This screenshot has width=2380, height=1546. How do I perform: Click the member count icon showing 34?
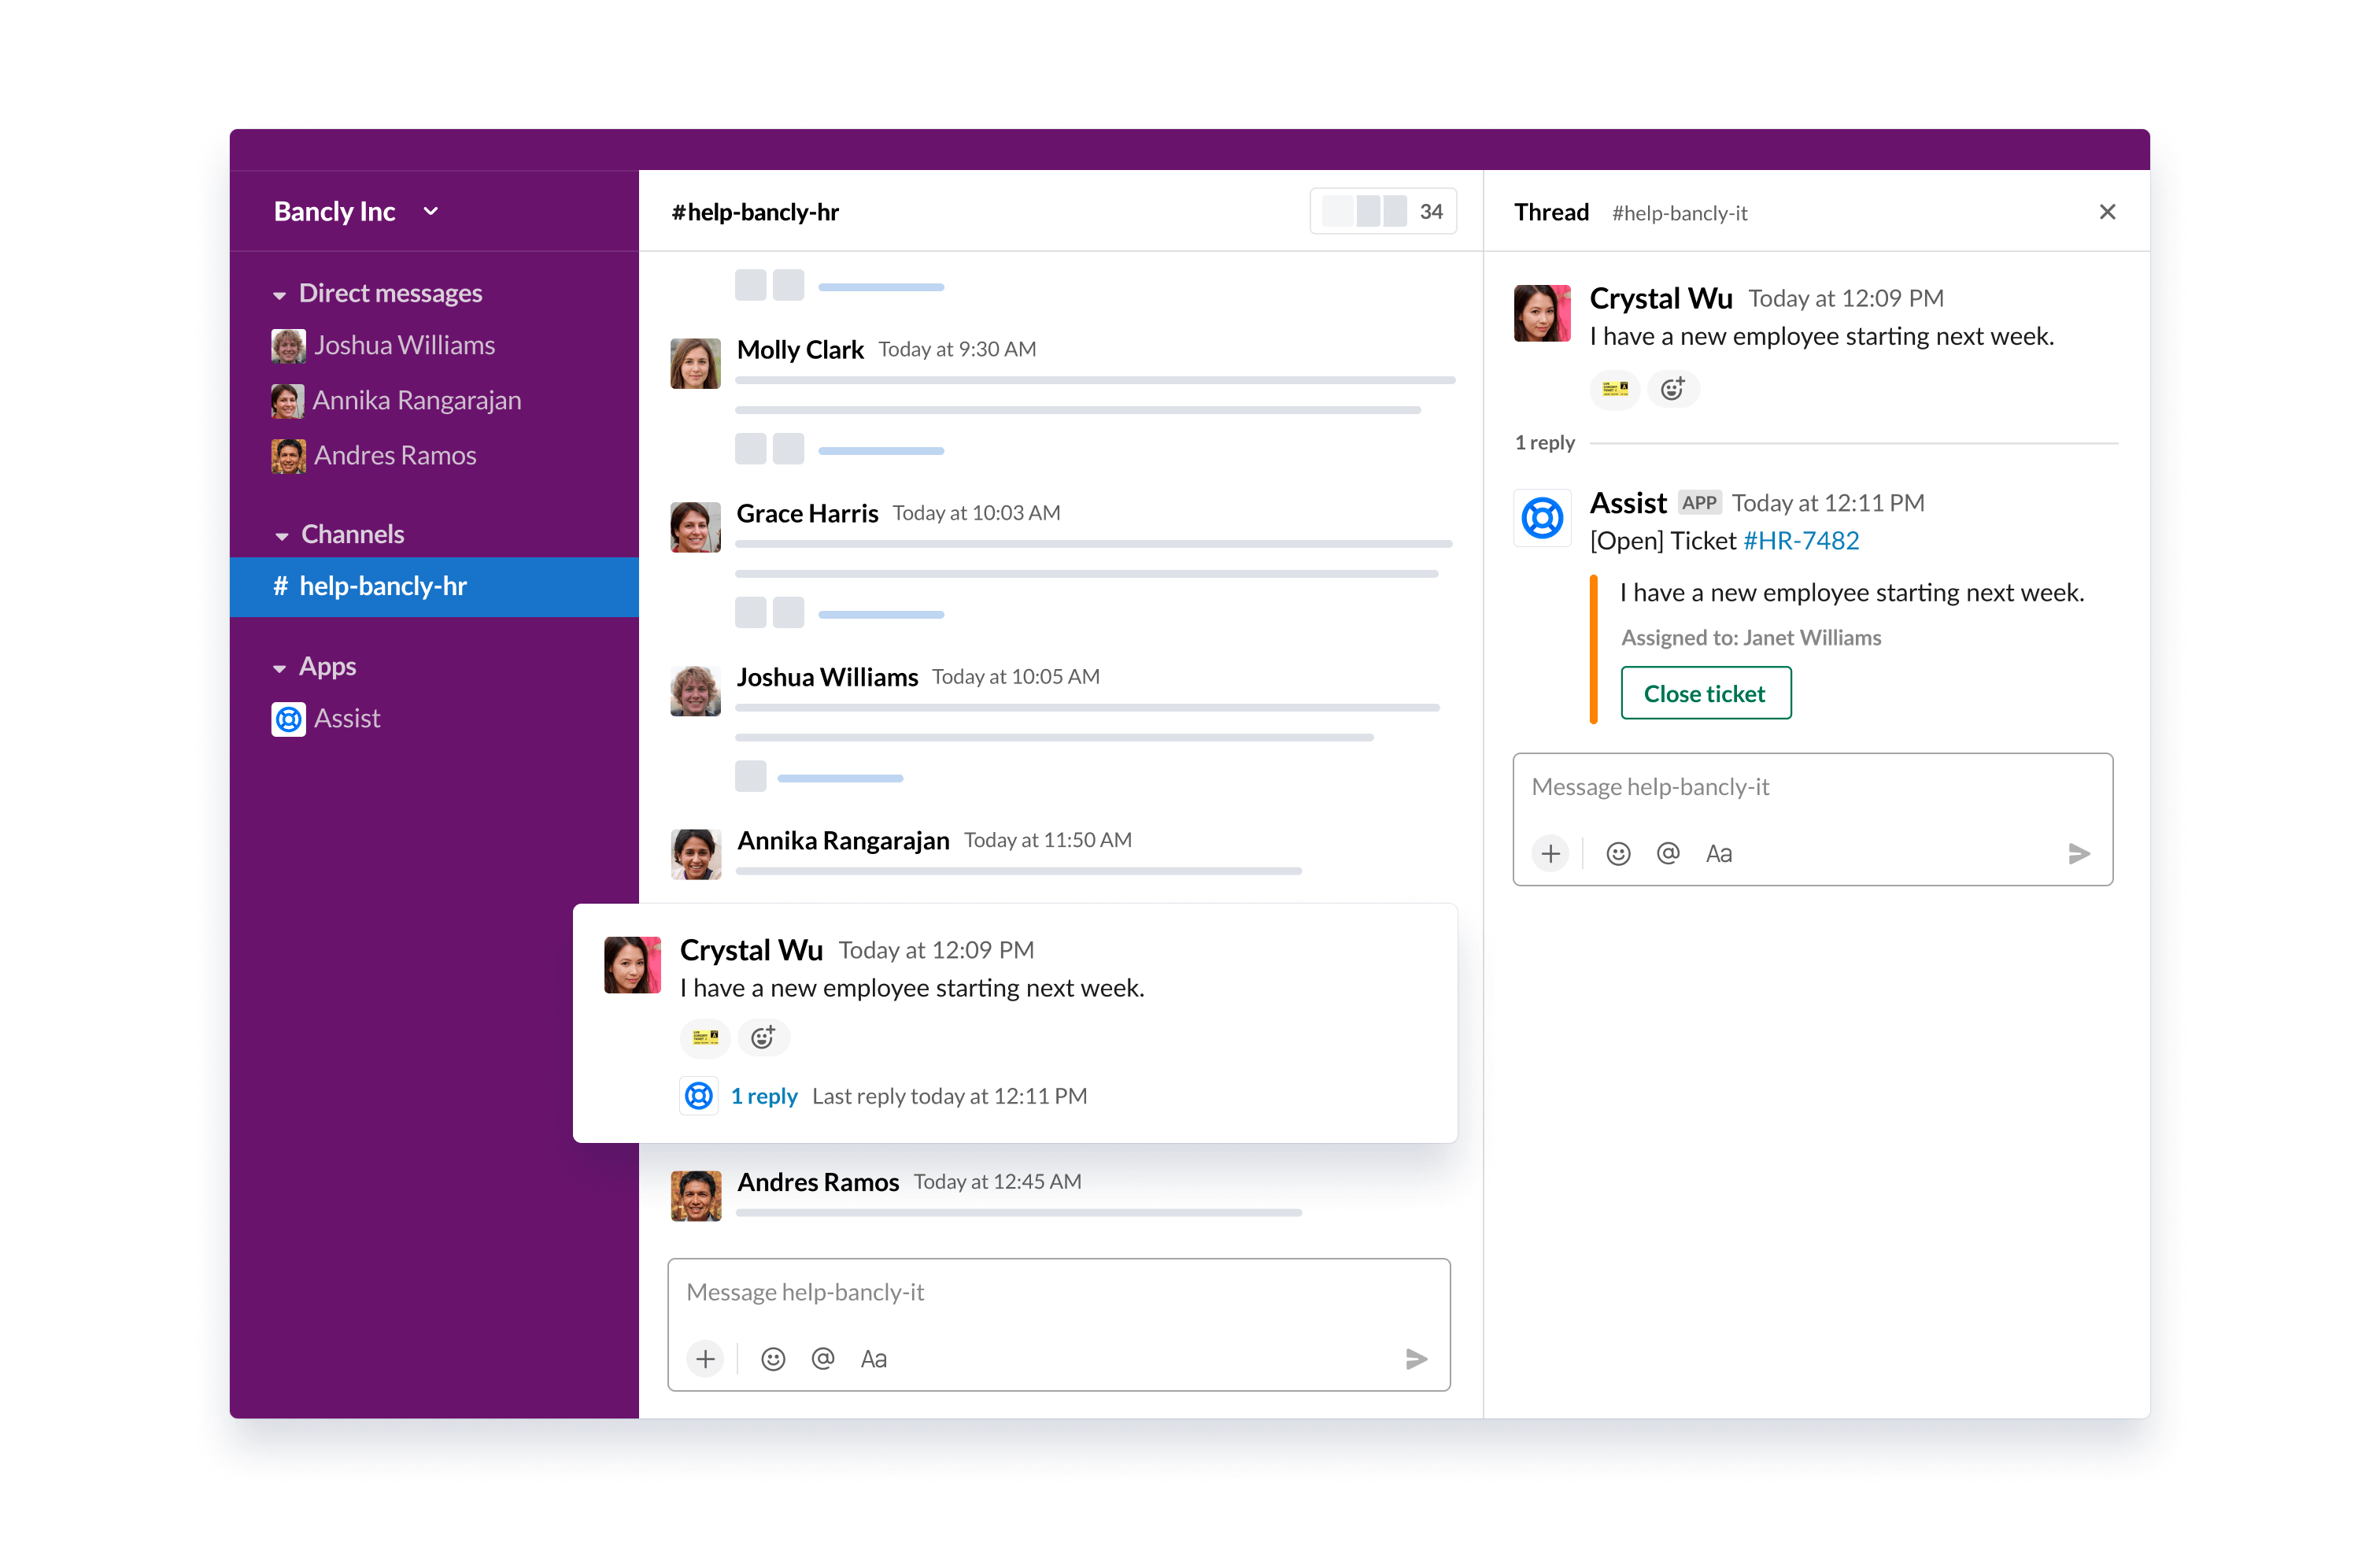point(1384,212)
